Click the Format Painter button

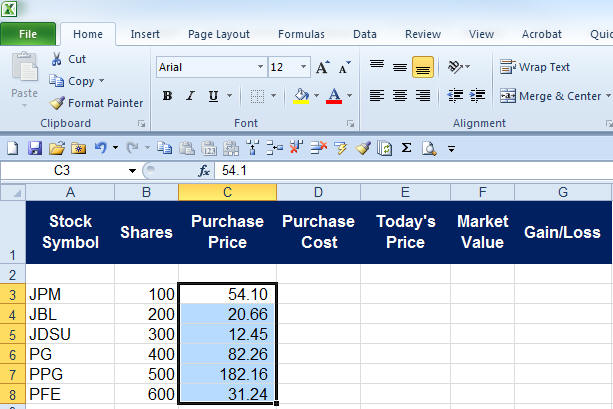click(97, 103)
